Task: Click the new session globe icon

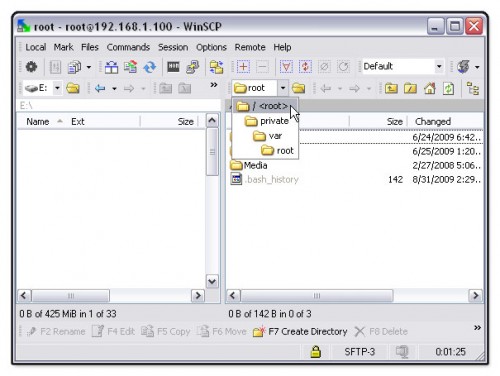Action: [x=463, y=67]
